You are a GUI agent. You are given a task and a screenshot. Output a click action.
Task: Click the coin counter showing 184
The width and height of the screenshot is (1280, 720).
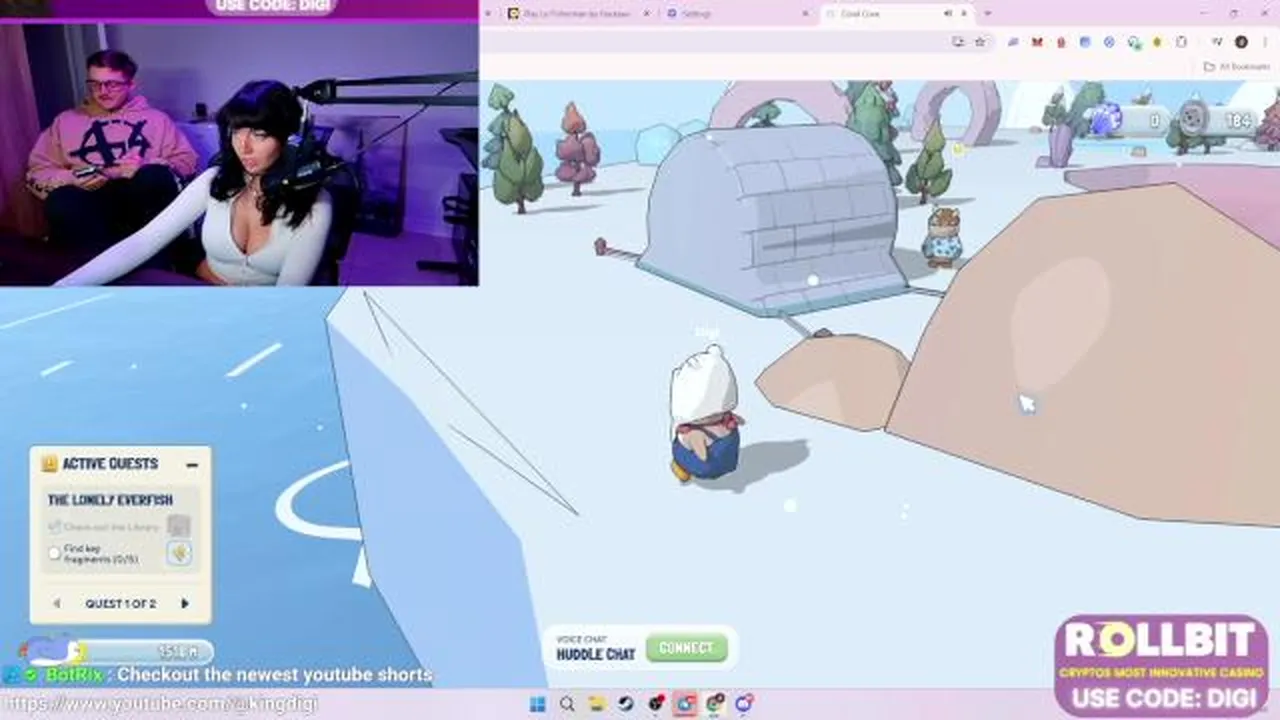1216,121
